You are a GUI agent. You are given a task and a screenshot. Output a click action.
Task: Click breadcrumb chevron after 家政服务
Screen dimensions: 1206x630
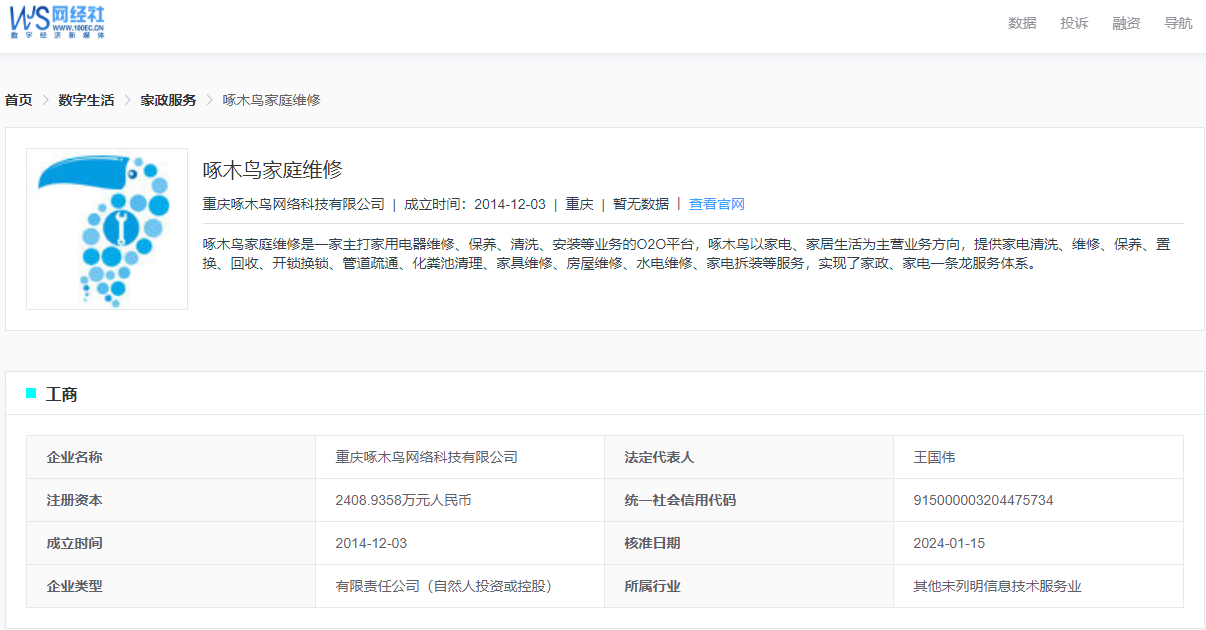coord(210,100)
